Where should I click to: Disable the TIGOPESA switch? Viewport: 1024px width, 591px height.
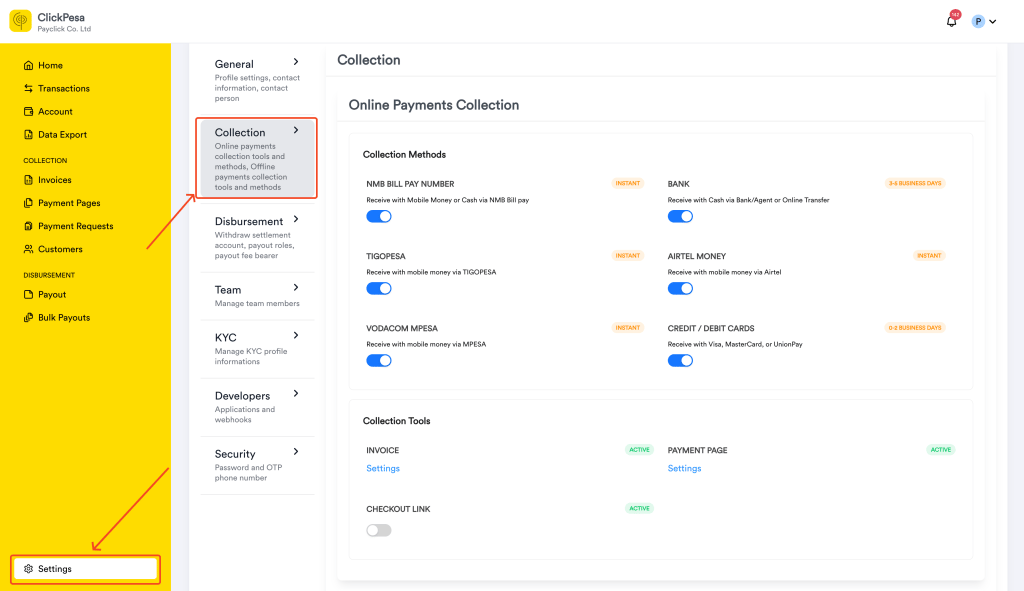tap(379, 288)
